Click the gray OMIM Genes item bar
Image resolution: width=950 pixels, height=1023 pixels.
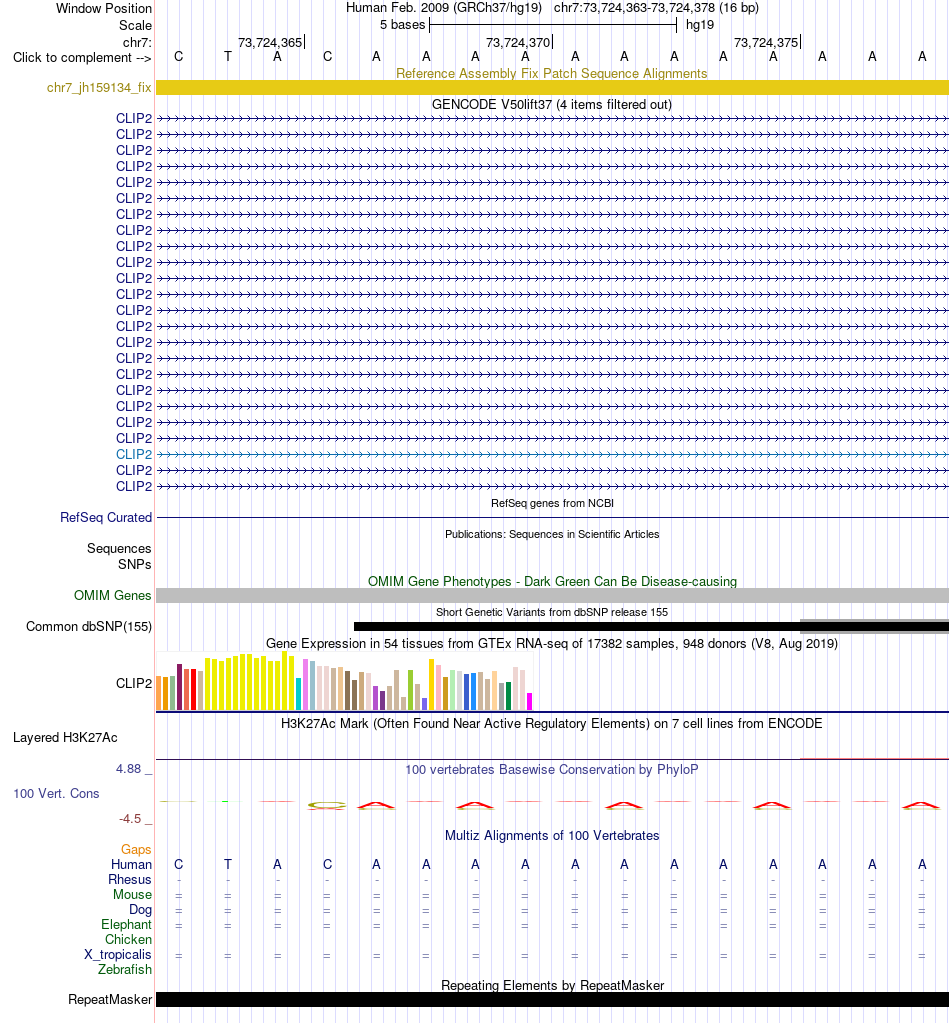pos(552,595)
